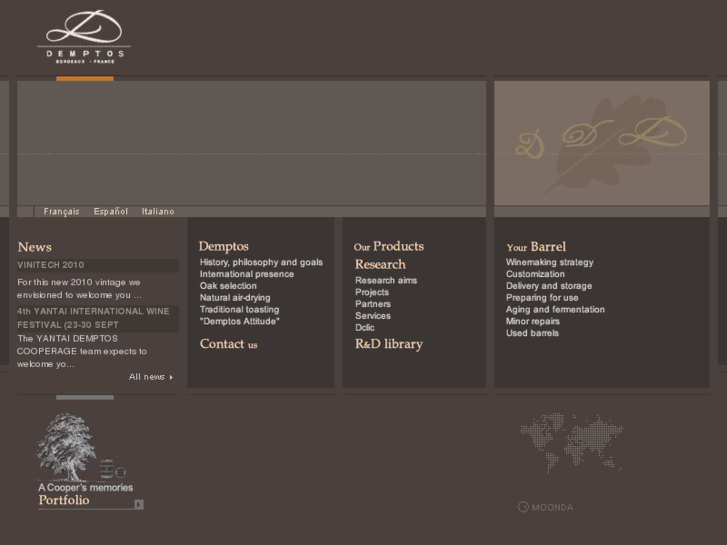727x545 pixels.
Task: Open the Traditional toasting page
Action: (x=239, y=309)
